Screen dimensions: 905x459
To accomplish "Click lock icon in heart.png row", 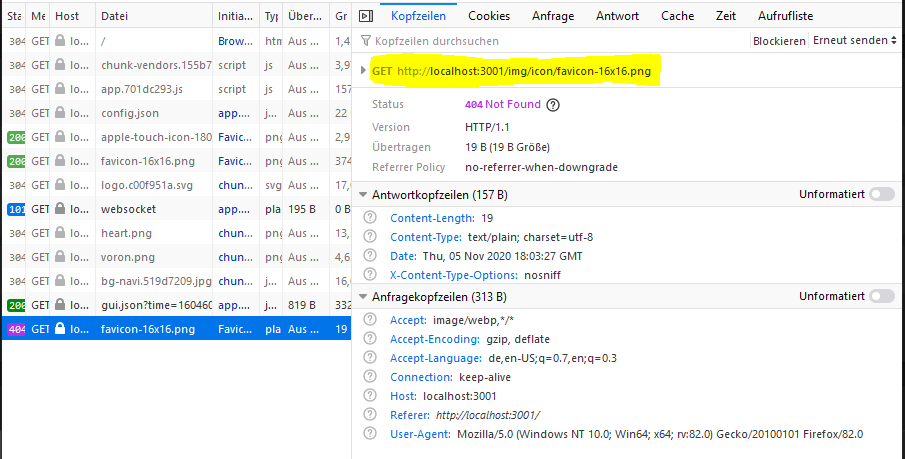I will tap(60, 233).
